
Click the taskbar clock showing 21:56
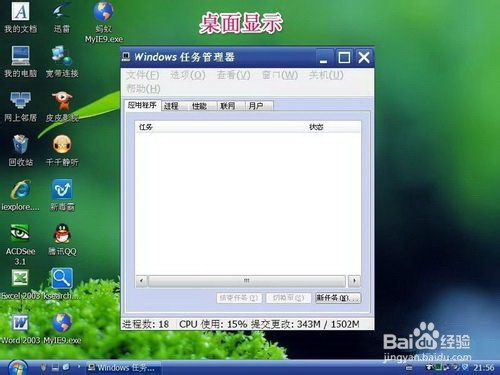tap(484, 368)
